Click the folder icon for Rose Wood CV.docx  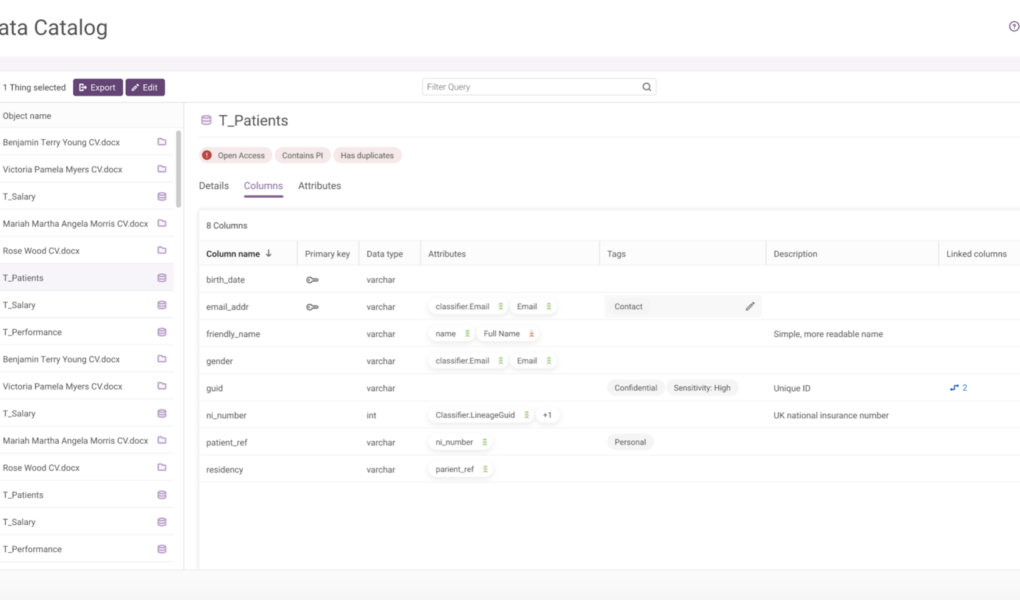coord(162,250)
